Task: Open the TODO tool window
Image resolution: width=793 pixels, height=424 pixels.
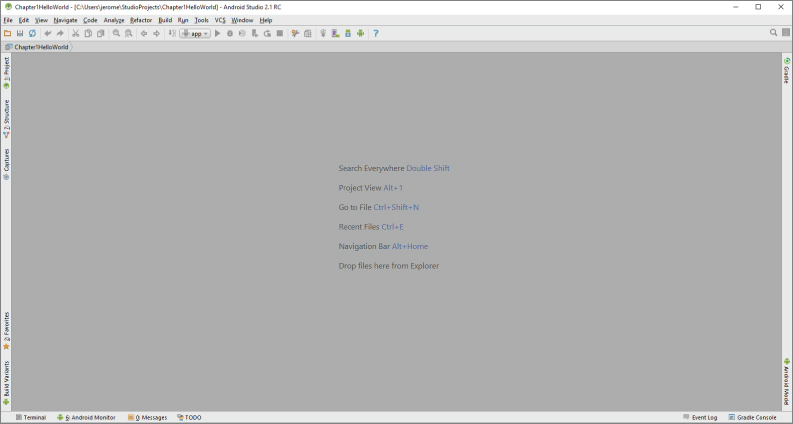Action: click(189, 417)
